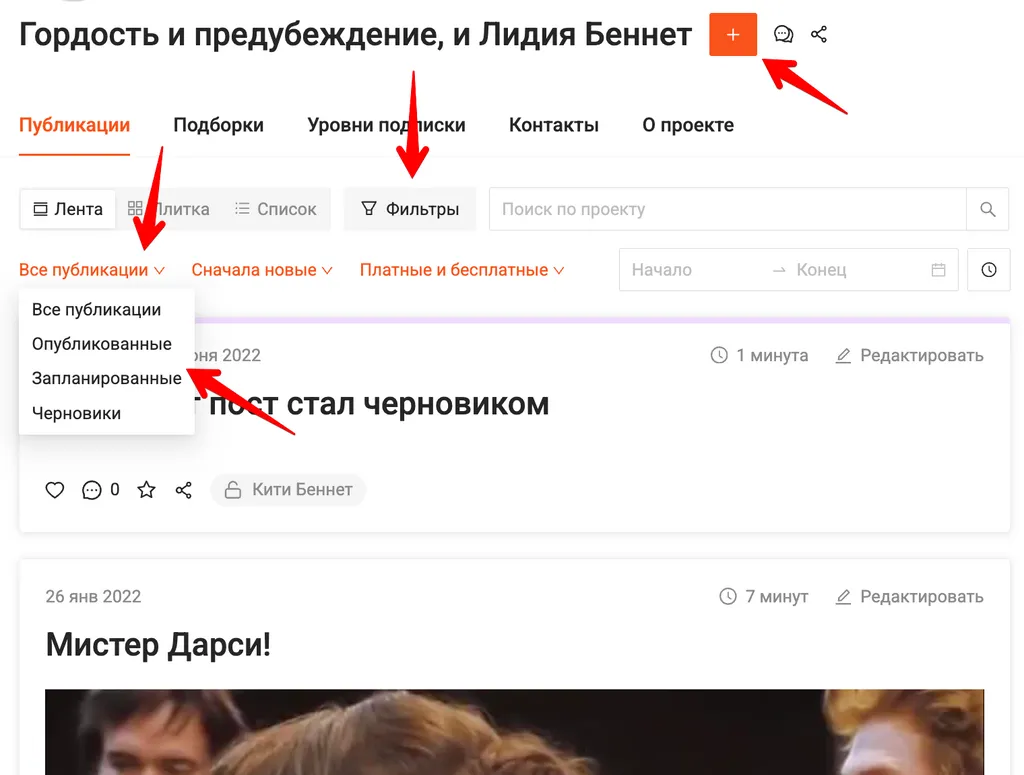The width and height of the screenshot is (1024, 775).
Task: Switch to Список view mode
Action: 275,209
